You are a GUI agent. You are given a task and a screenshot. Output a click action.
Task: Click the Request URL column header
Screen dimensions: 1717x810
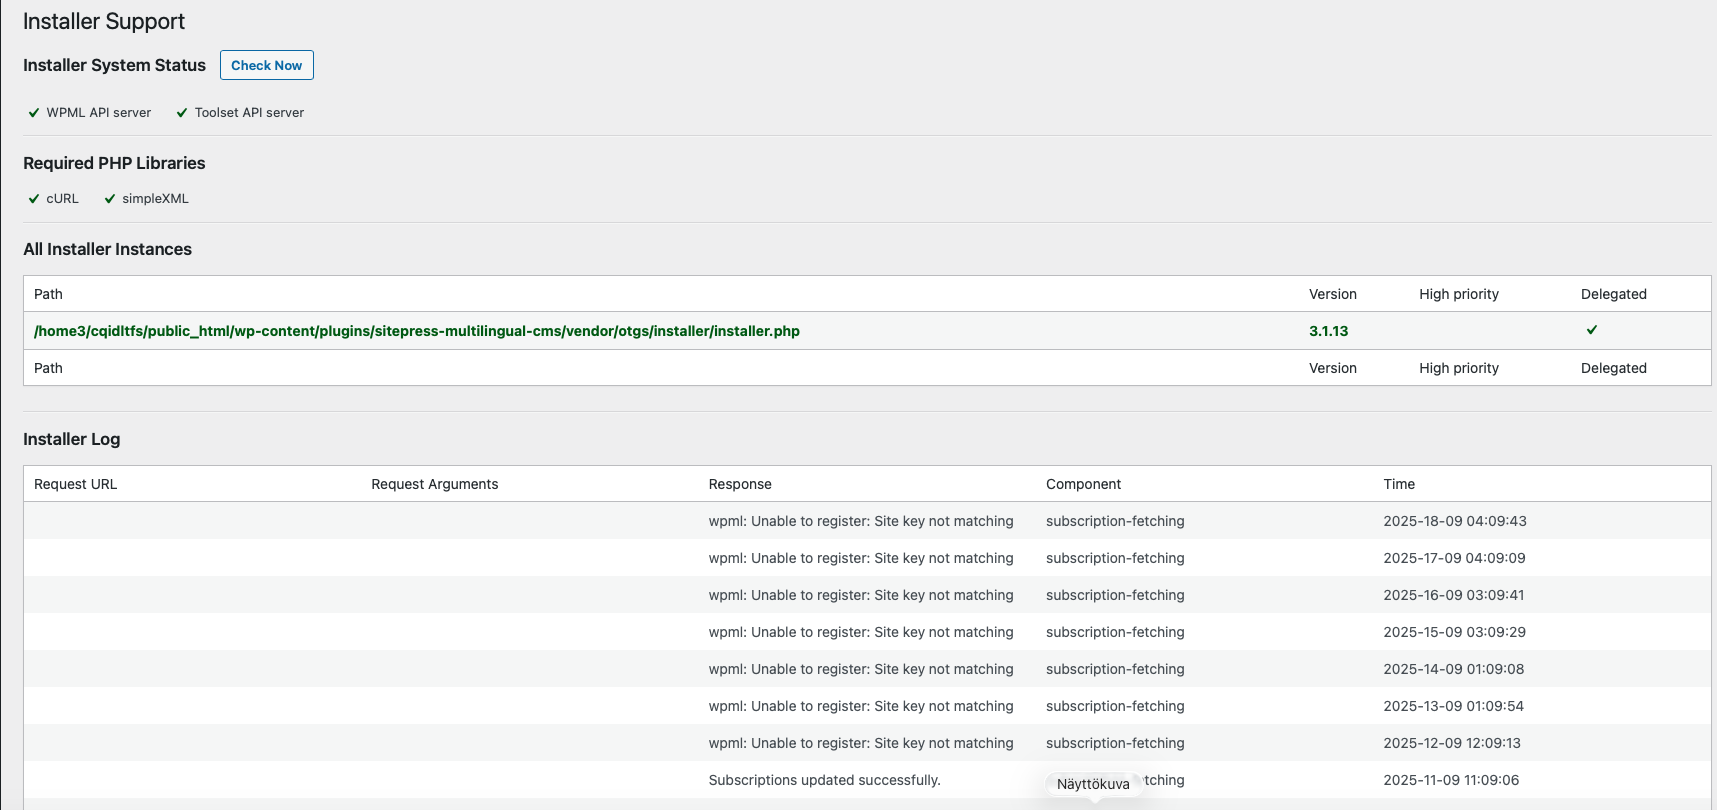click(75, 484)
